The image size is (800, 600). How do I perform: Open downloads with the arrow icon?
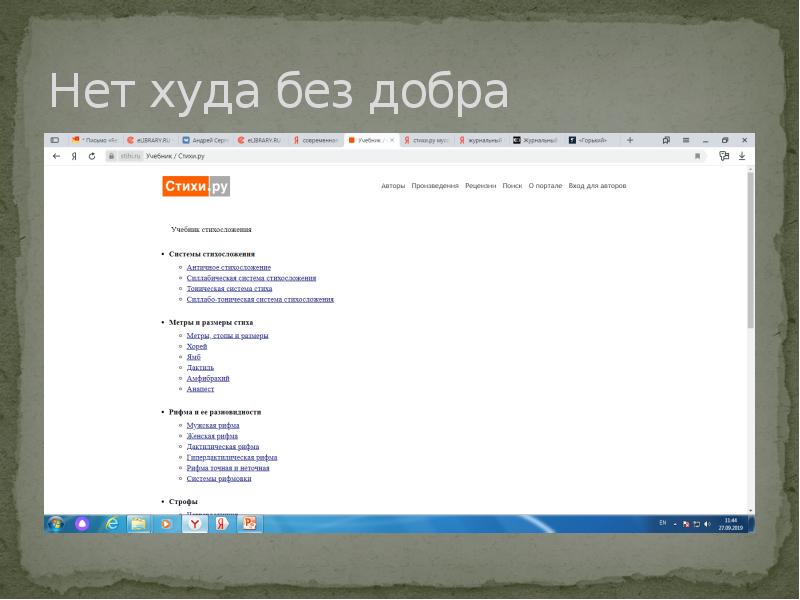point(742,156)
